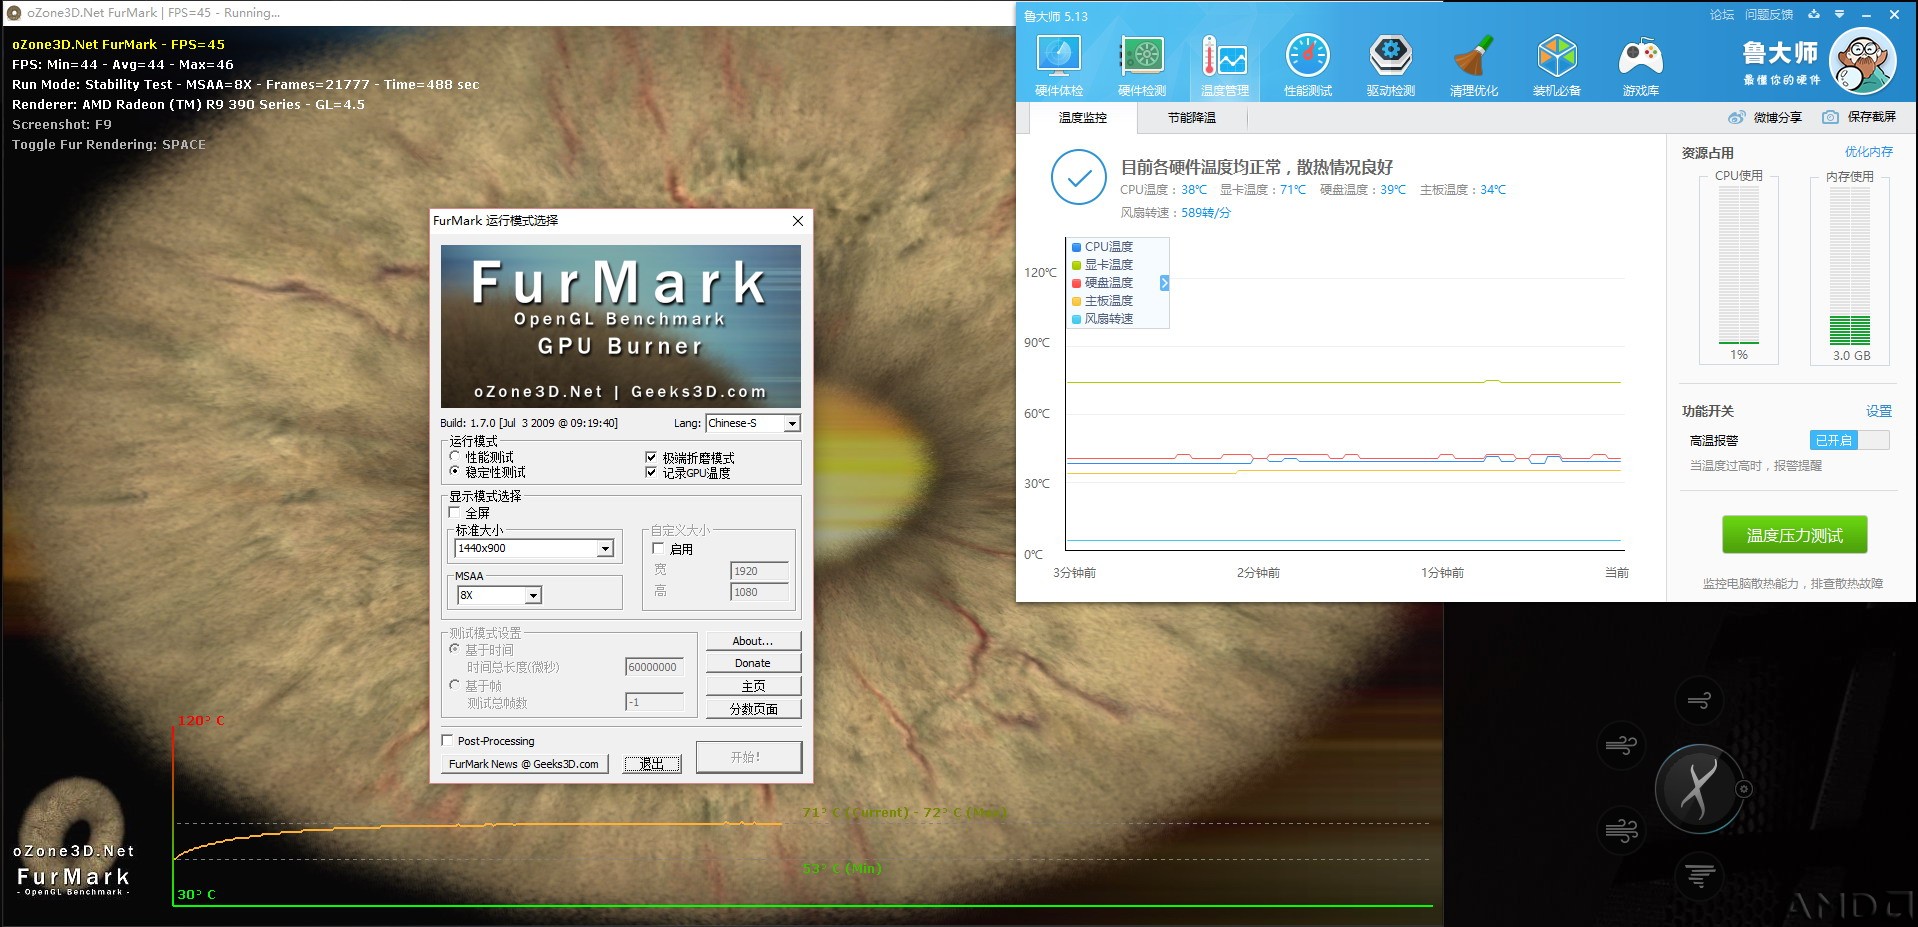Open the 鲁大师 title bar menu triangle

1839,14
